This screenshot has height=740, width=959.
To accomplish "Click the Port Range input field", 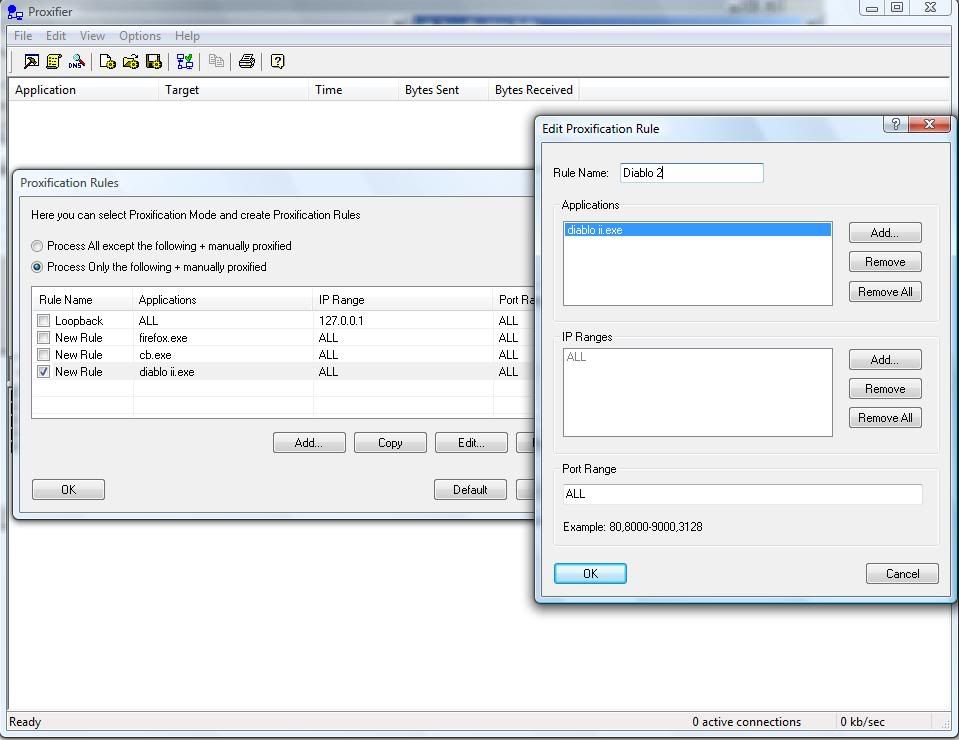I will (x=742, y=494).
